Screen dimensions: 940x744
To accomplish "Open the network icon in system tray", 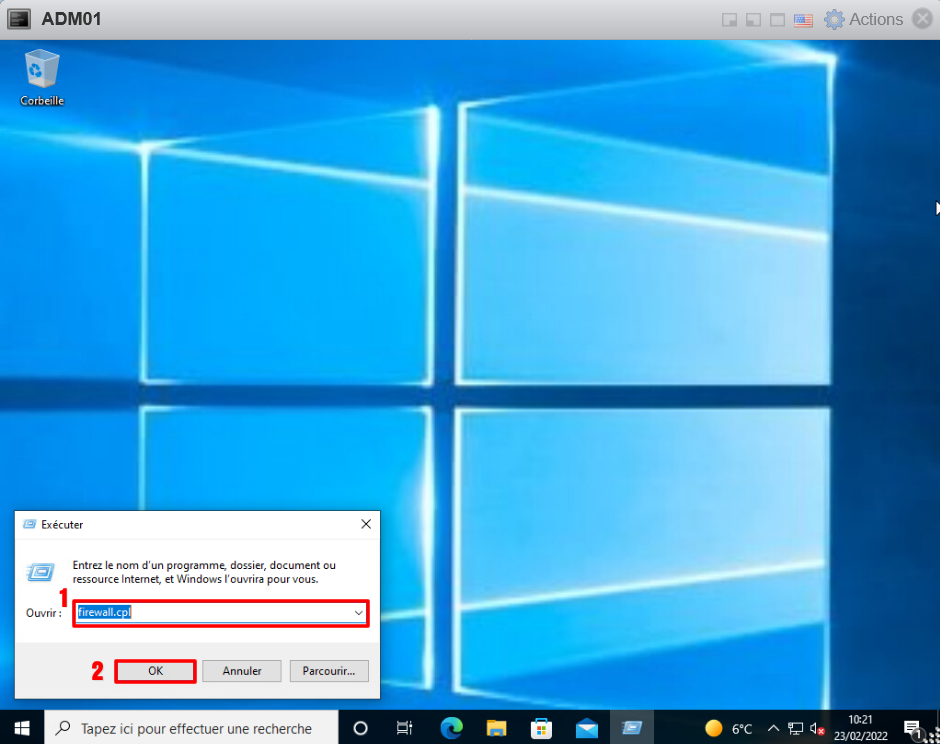I will point(796,728).
